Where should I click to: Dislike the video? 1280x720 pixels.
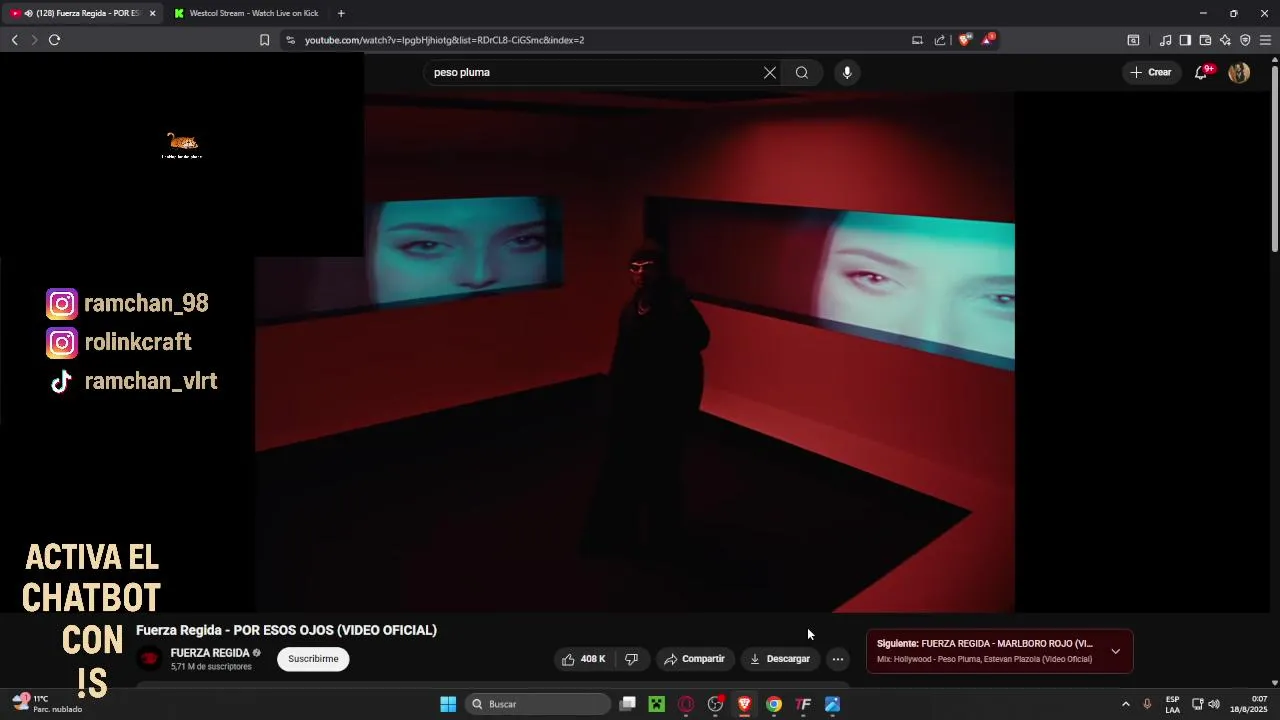[x=631, y=659]
